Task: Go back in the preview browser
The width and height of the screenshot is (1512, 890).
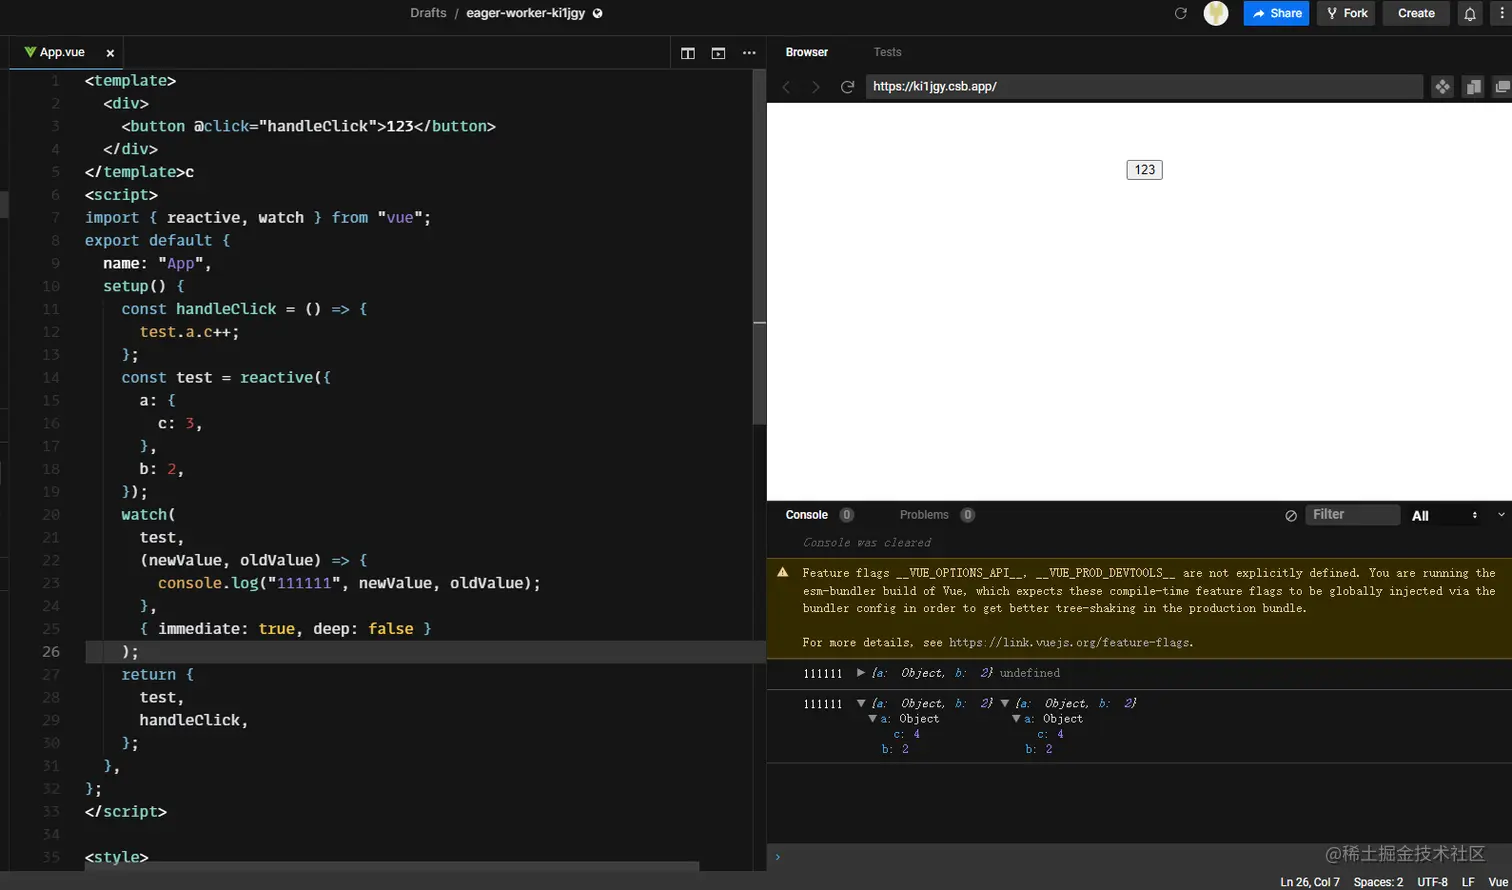Action: (x=786, y=87)
